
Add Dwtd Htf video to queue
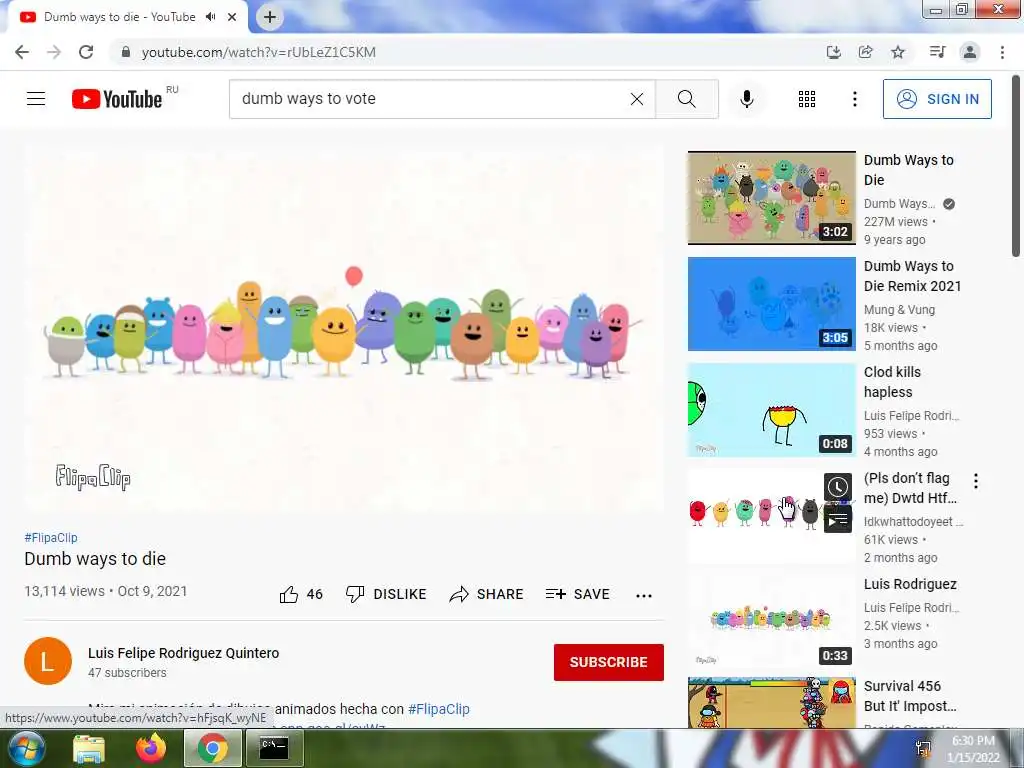(838, 520)
